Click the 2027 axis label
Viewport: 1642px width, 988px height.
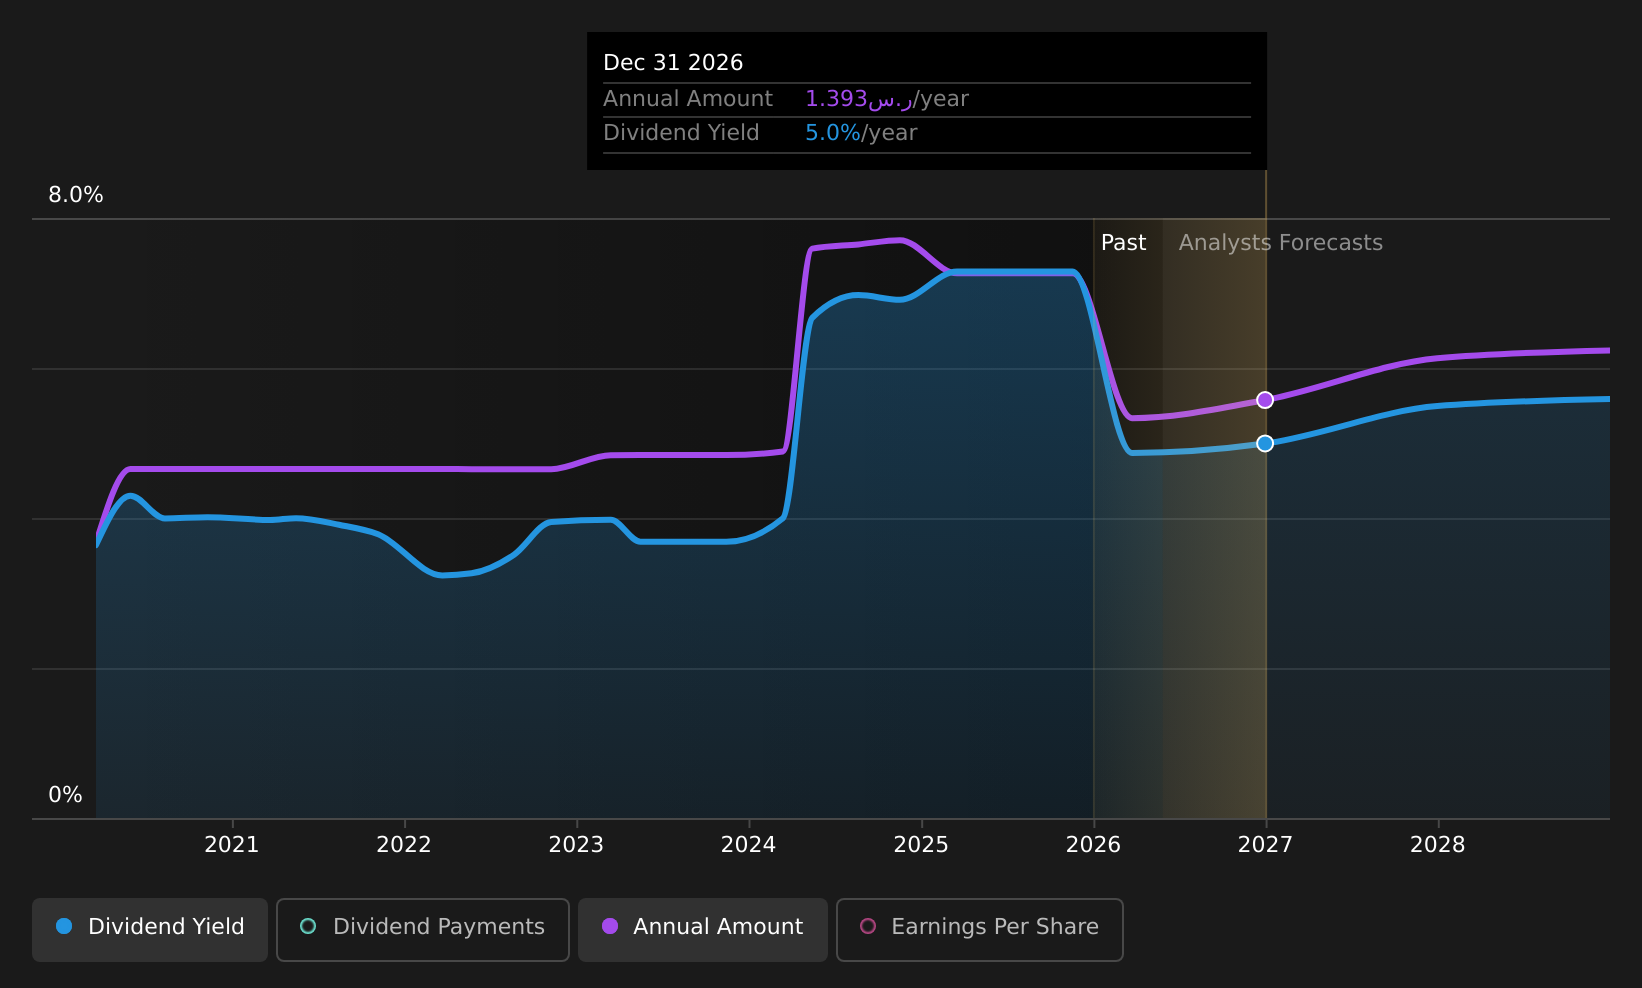(x=1266, y=845)
